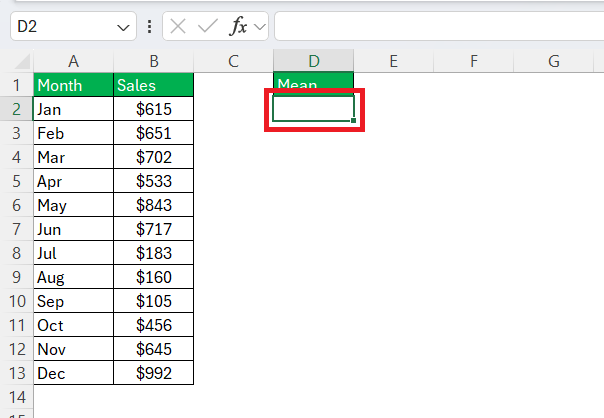Click the $456 sales cell

click(x=154, y=325)
